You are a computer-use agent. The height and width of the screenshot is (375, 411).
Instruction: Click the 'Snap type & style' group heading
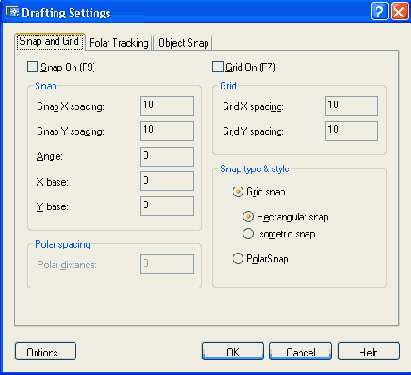[255, 169]
